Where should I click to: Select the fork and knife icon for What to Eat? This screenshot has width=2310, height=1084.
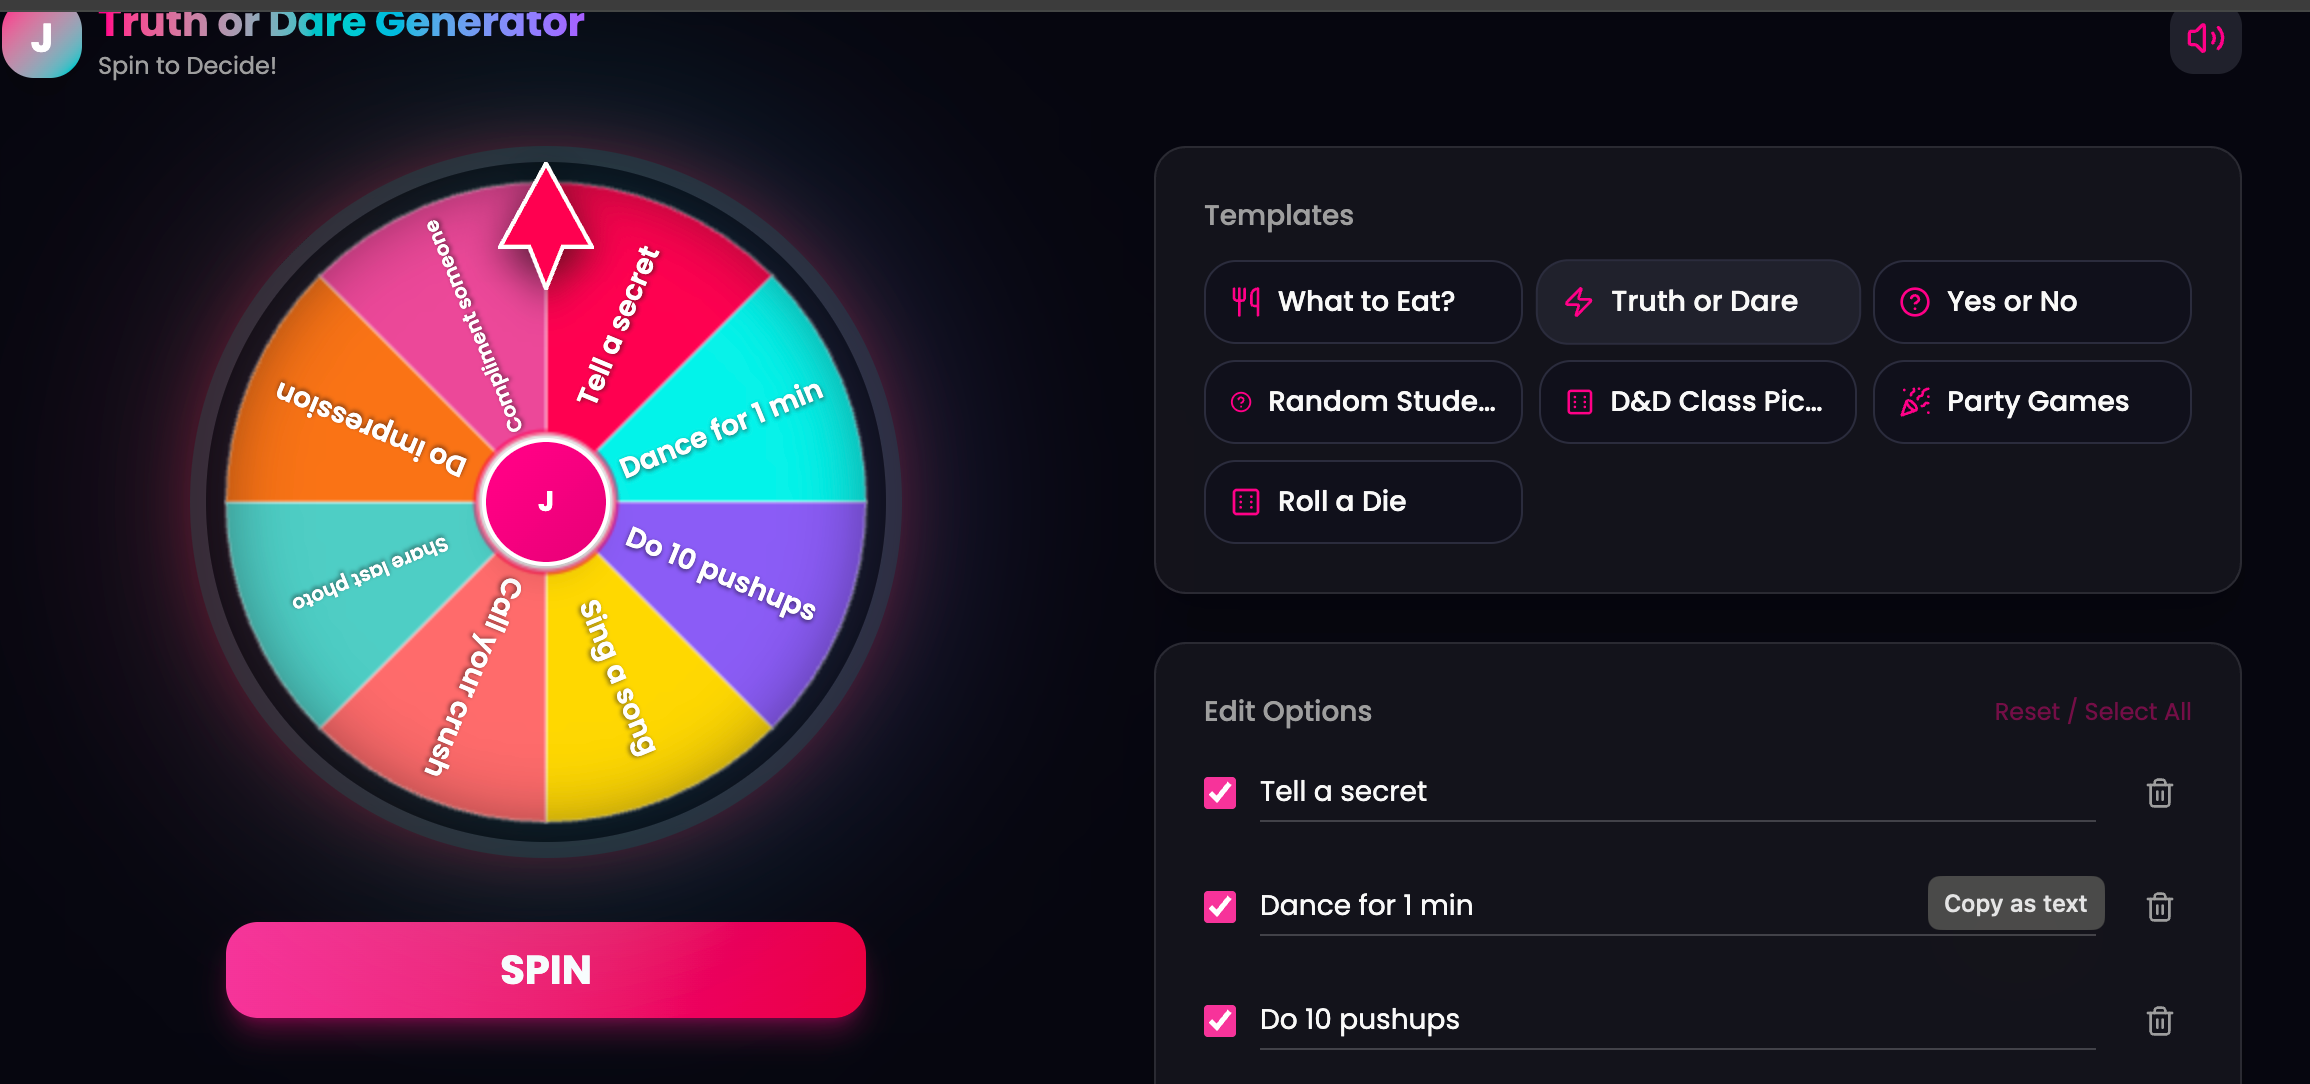pyautogui.click(x=1244, y=301)
